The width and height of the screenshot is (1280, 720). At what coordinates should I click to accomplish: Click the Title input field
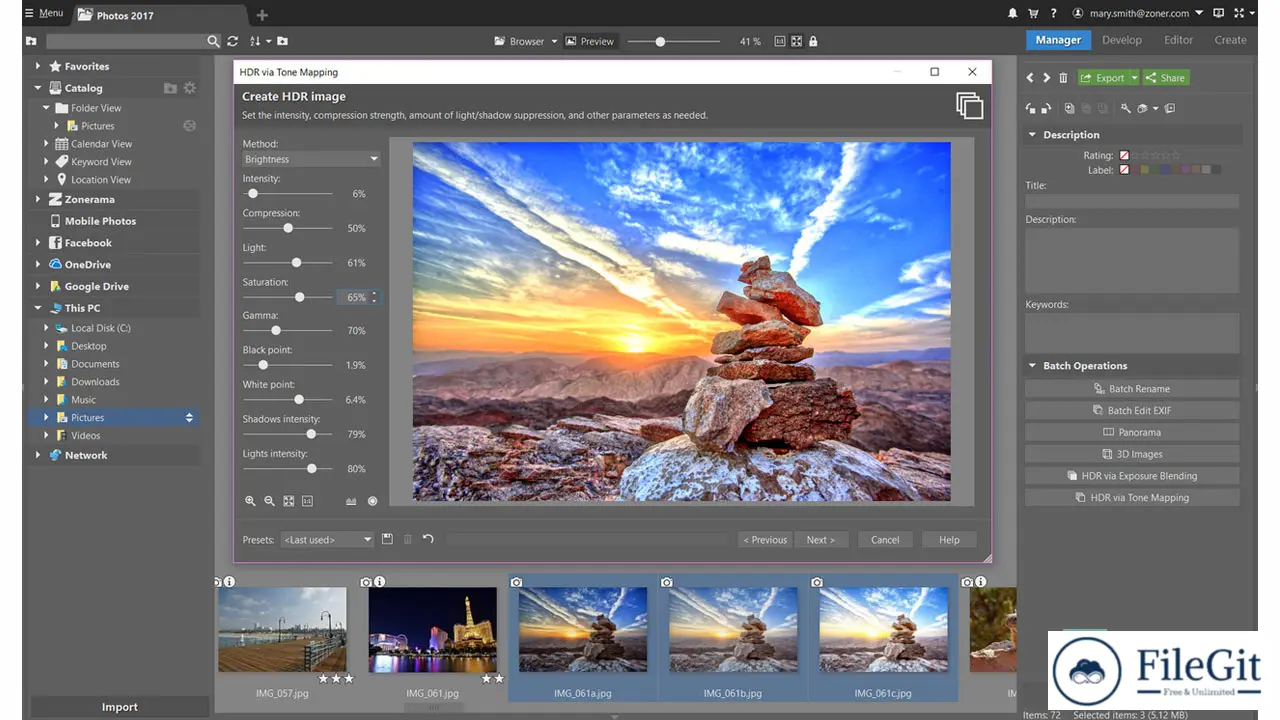pyautogui.click(x=1132, y=201)
